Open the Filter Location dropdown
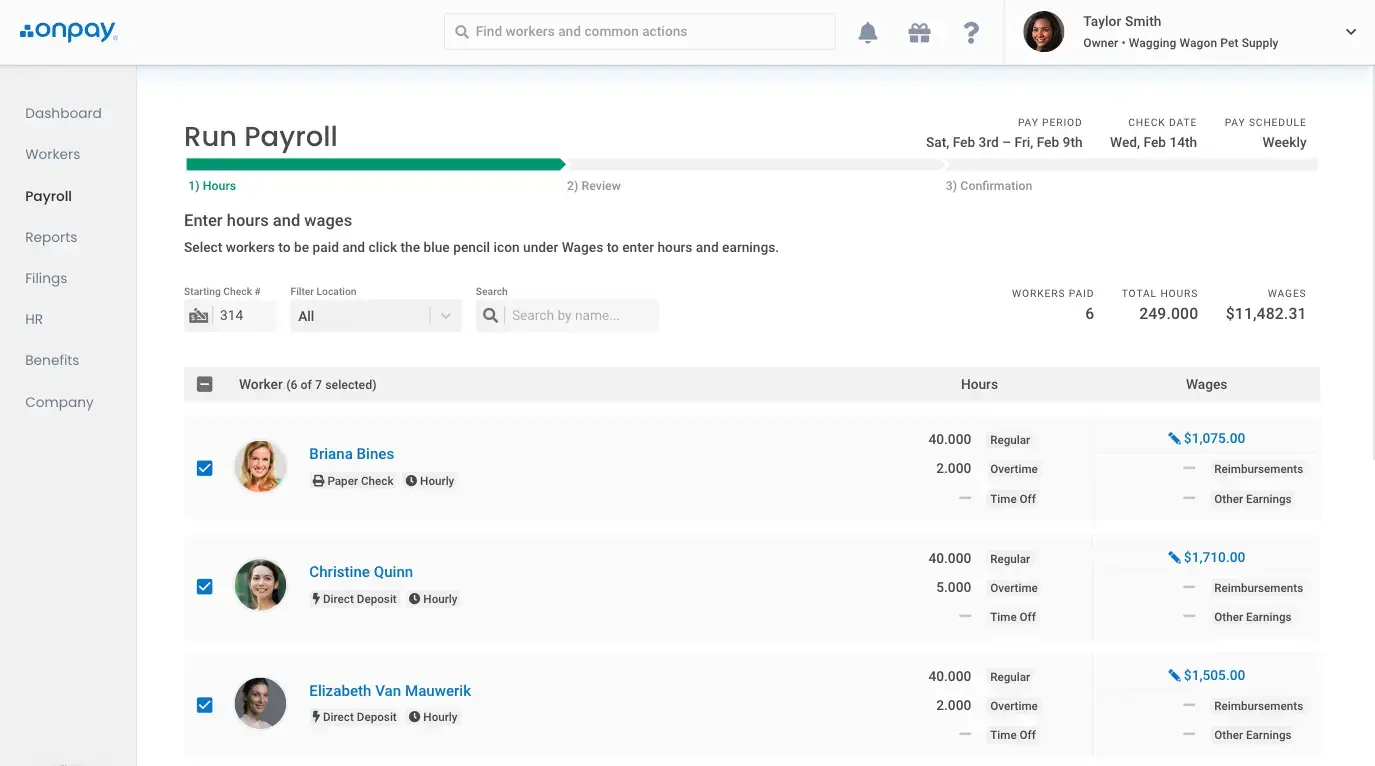The image size is (1375, 766). (x=376, y=316)
